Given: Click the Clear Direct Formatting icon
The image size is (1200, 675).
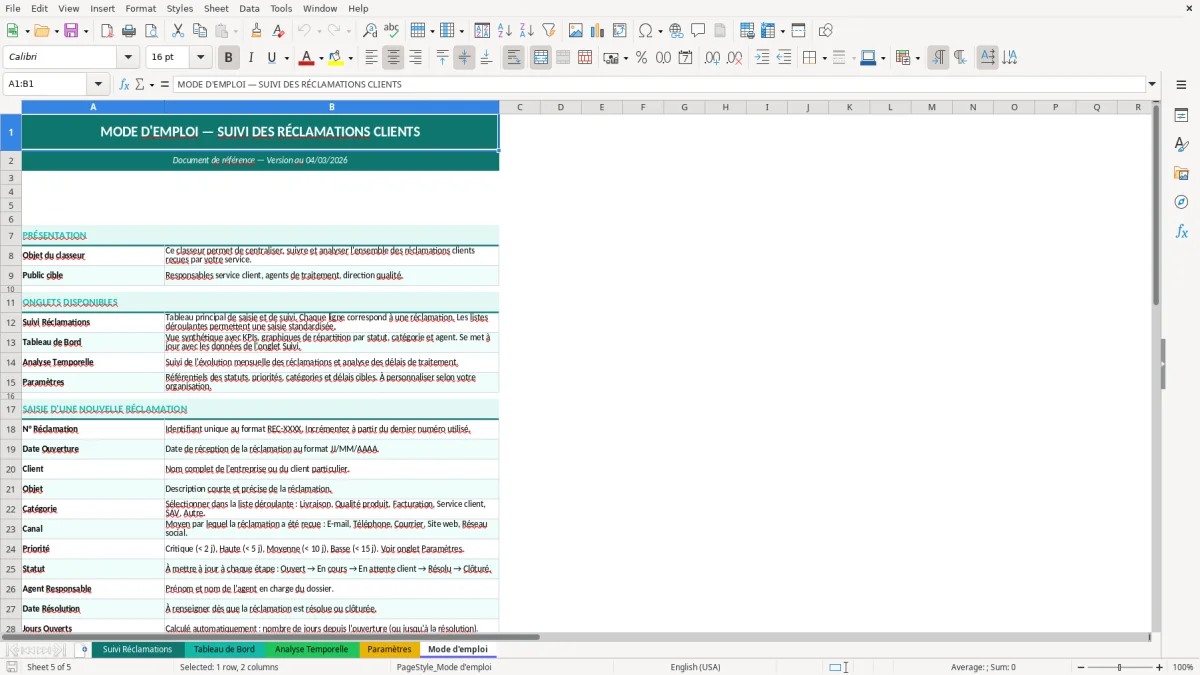Looking at the screenshot, I should tap(279, 31).
